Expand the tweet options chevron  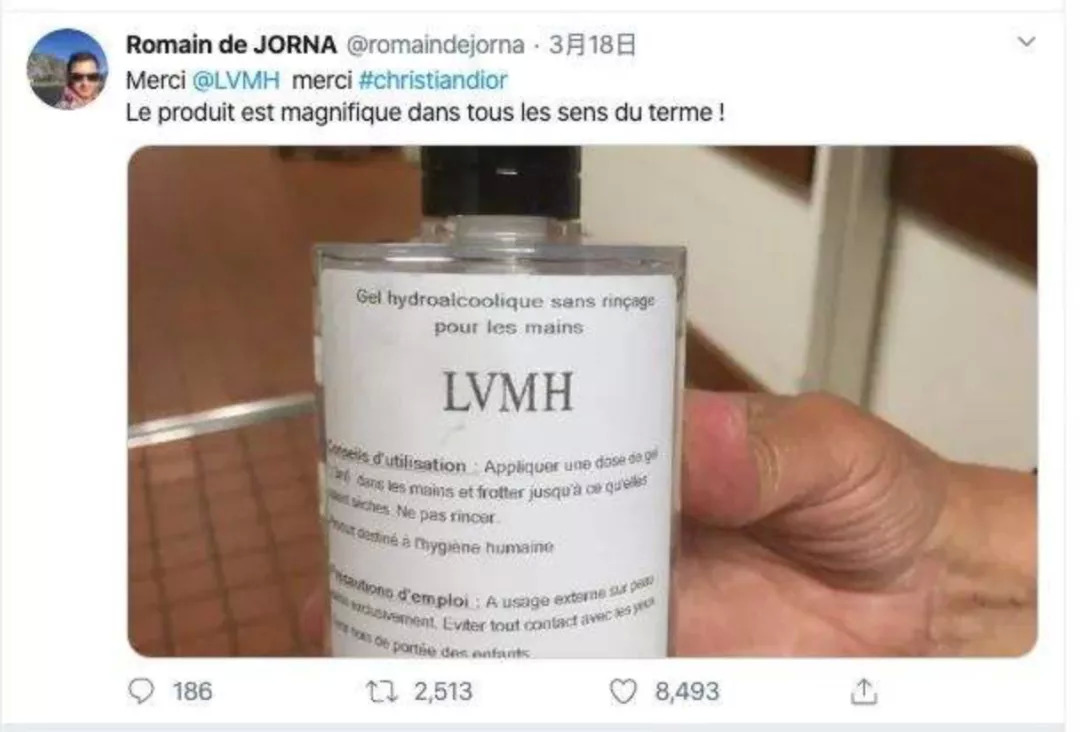(x=1026, y=42)
